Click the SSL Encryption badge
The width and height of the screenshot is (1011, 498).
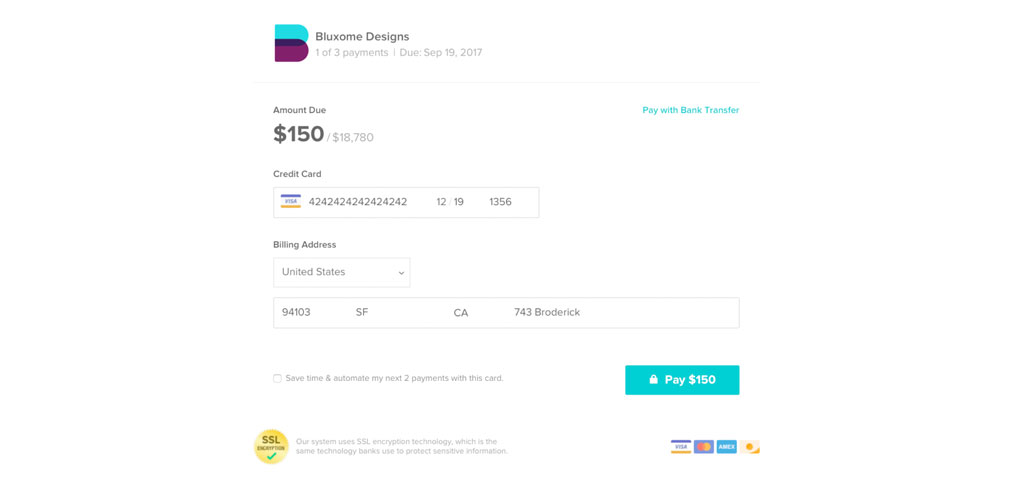[x=271, y=446]
